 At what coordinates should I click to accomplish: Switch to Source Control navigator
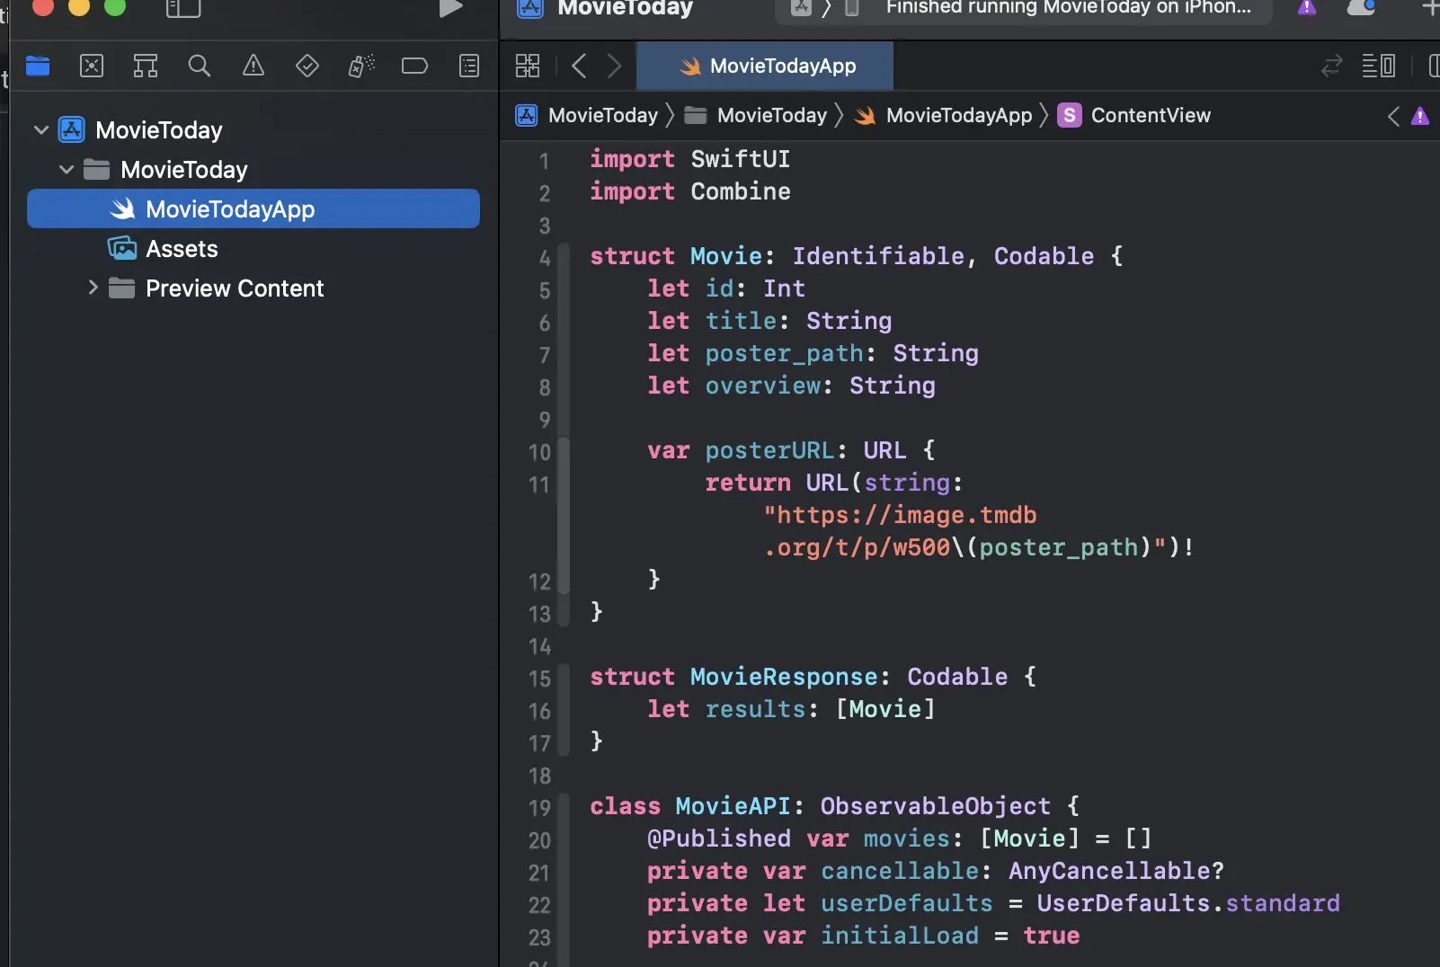[x=92, y=66]
